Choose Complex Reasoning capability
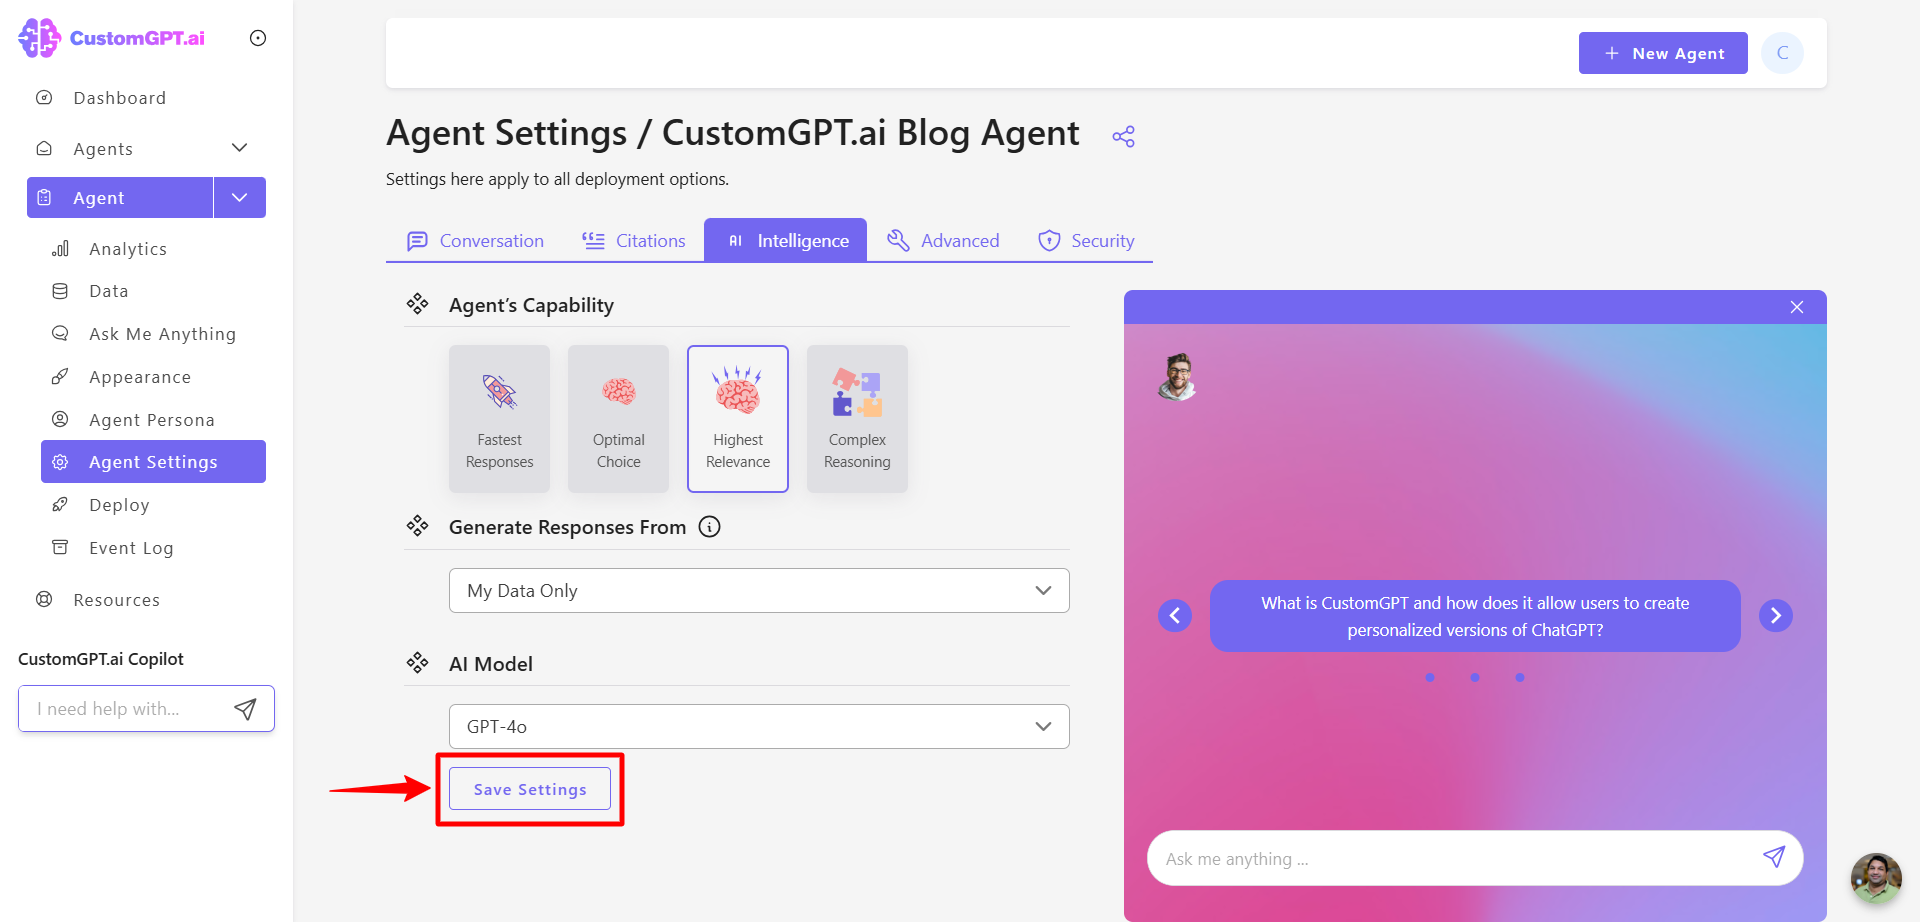Viewport: 1920px width, 922px height. (857, 419)
